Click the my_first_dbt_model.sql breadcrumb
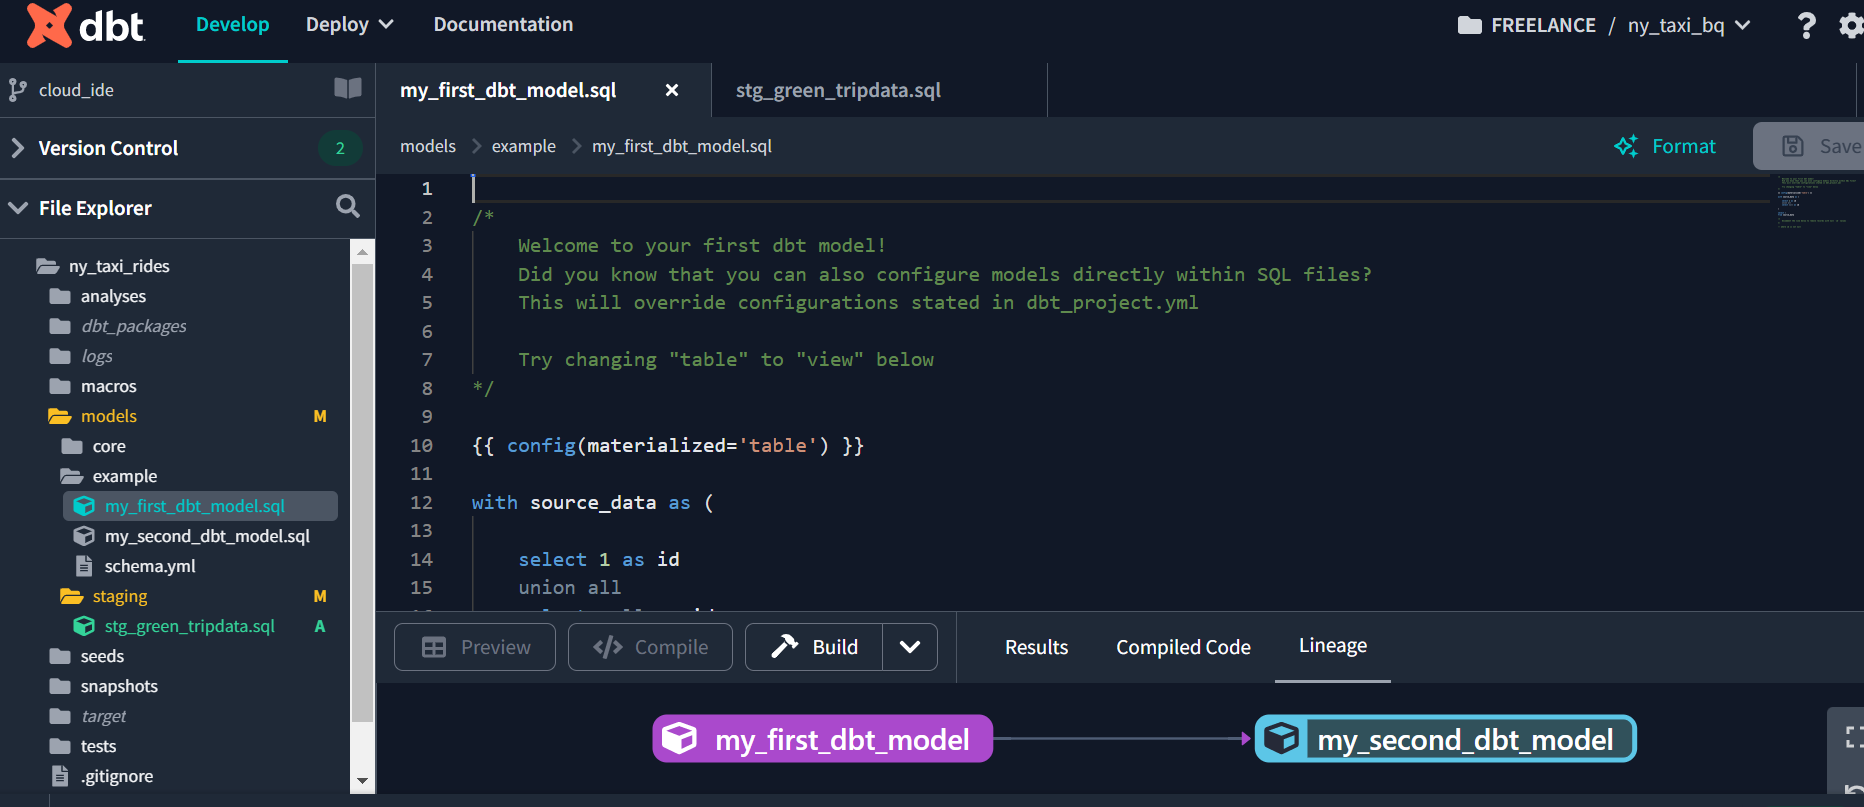The height and width of the screenshot is (807, 1864). pos(682,146)
